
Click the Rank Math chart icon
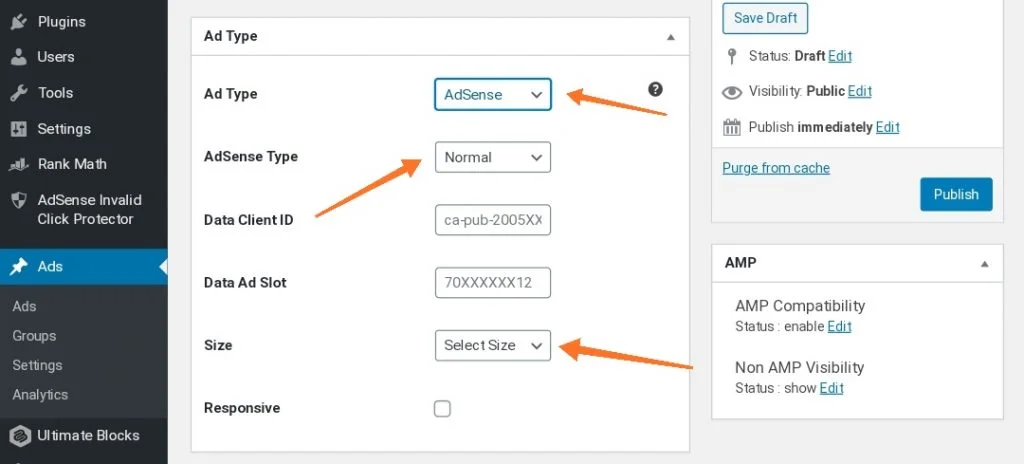pos(18,164)
